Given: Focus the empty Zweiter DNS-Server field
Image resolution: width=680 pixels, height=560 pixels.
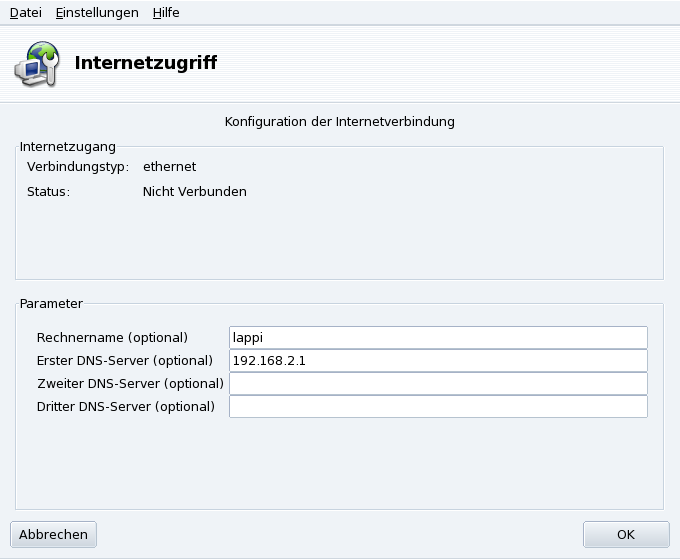Looking at the screenshot, I should [438, 383].
